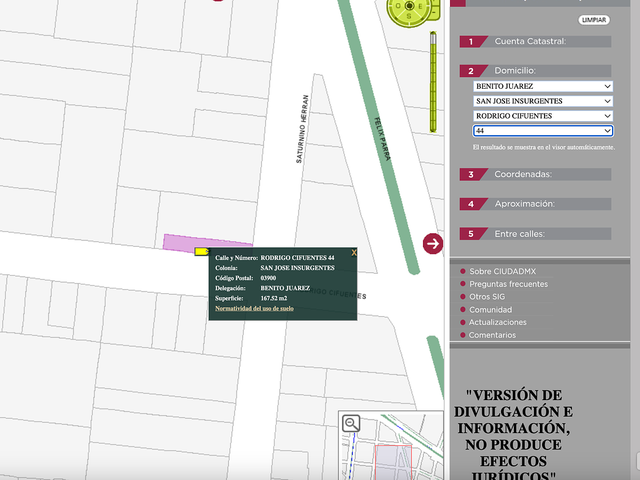This screenshot has height=480, width=640.
Task: Expand section 2 Domicilio
Action: pyautogui.click(x=536, y=71)
